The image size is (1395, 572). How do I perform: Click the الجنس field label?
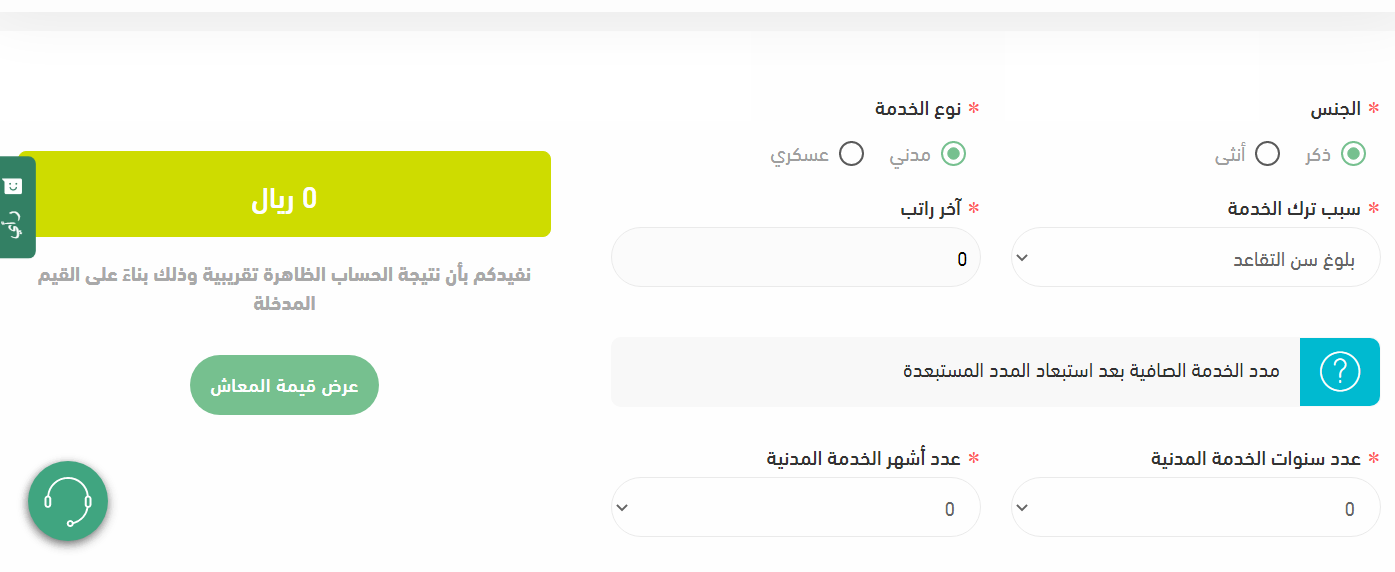pyautogui.click(x=1339, y=108)
